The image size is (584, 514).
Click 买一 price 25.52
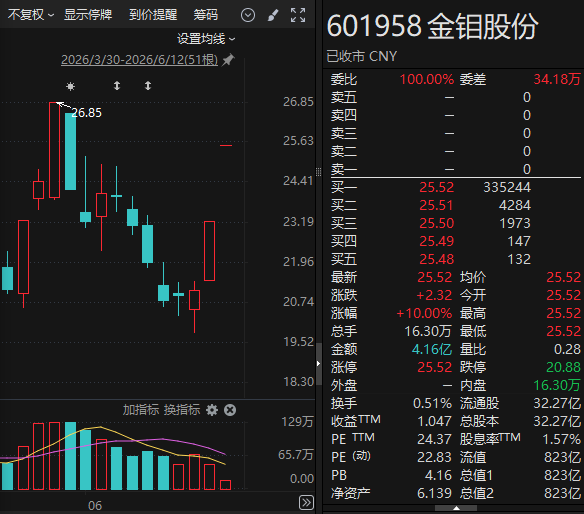pos(437,187)
